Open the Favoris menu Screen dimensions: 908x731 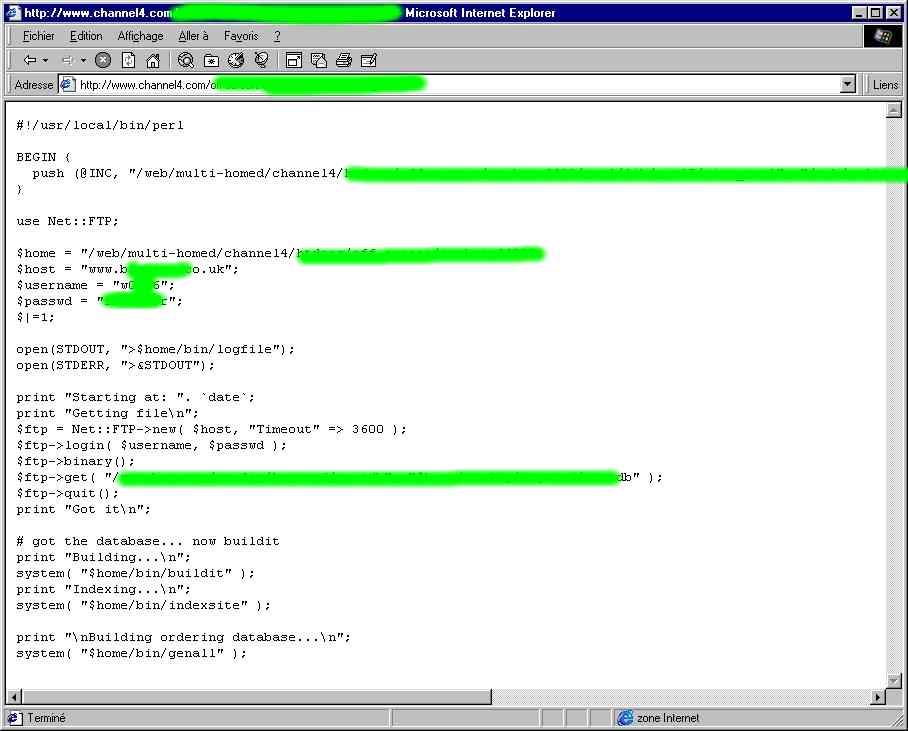[241, 36]
